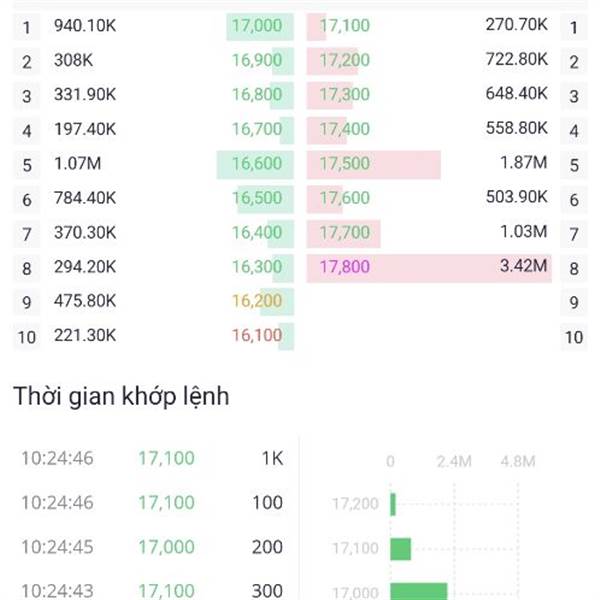Select the first 10:24:46 trade with 1K volume
Screen dimensions: 600x600
click(152, 458)
